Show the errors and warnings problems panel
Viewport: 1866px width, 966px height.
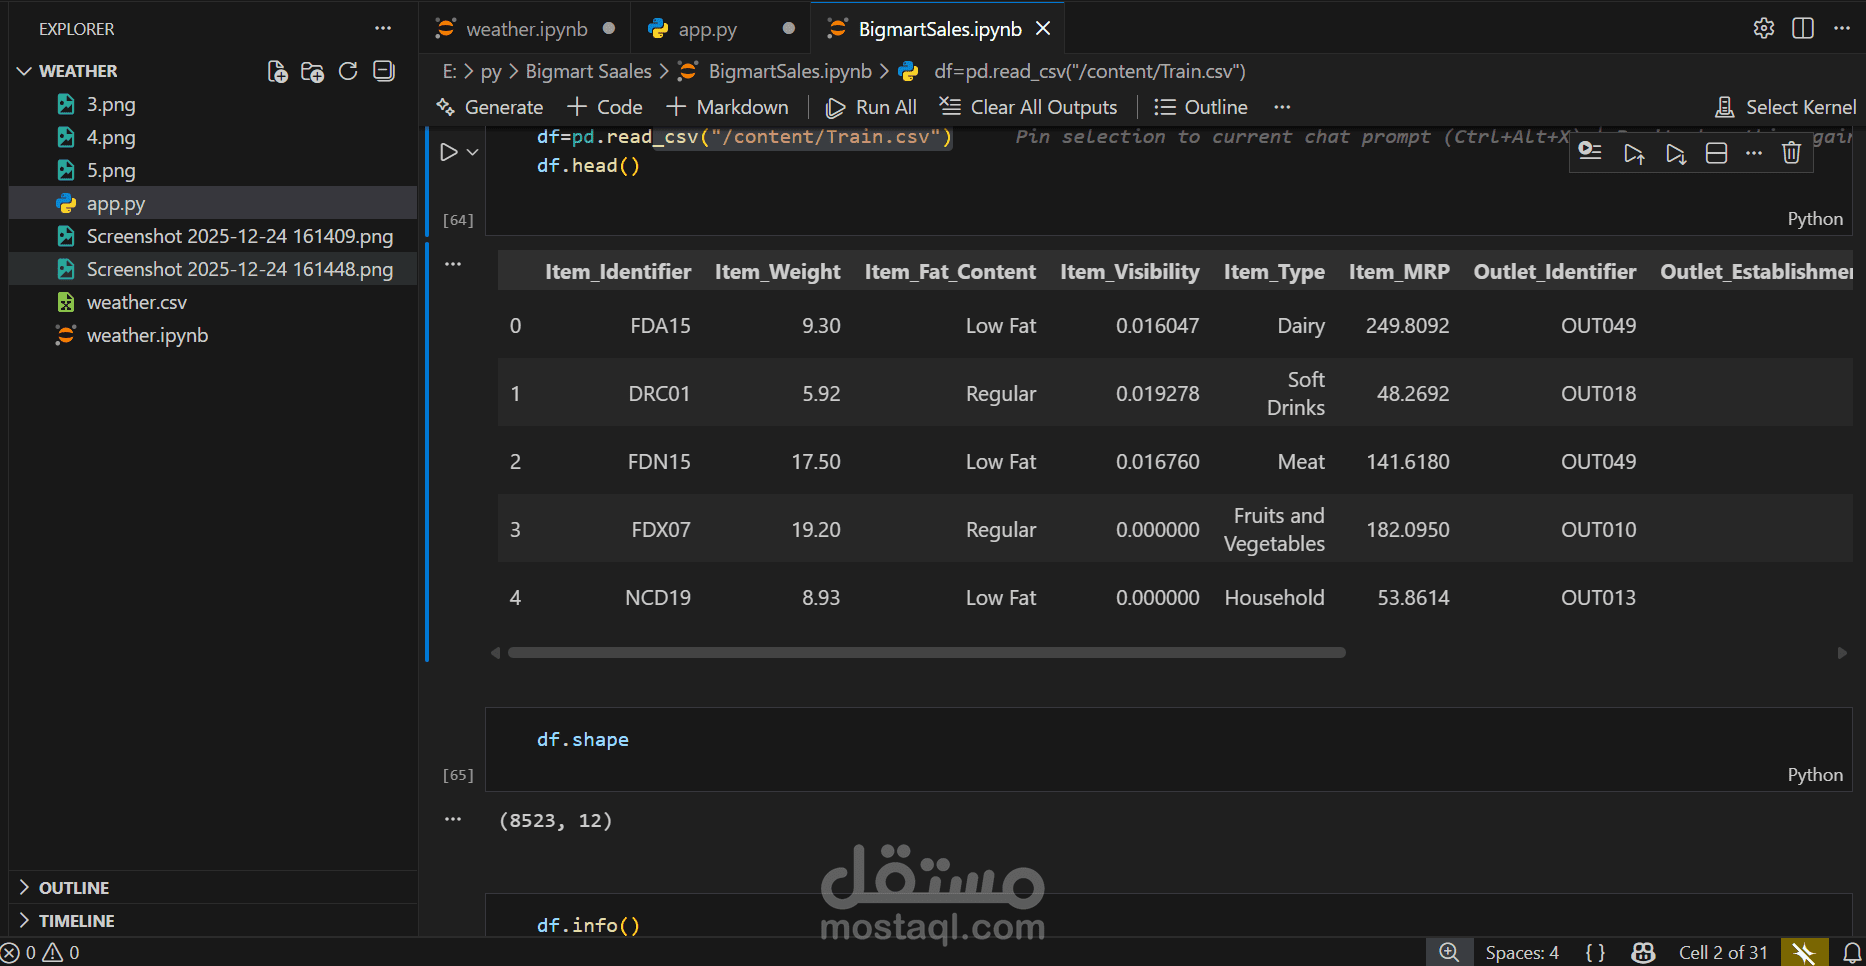coord(41,952)
